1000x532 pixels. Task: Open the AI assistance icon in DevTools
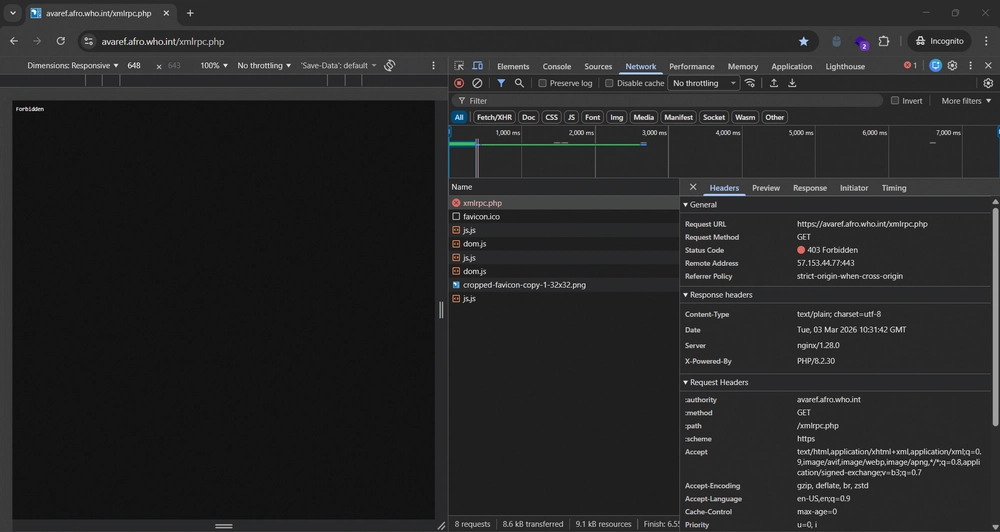tap(935, 65)
